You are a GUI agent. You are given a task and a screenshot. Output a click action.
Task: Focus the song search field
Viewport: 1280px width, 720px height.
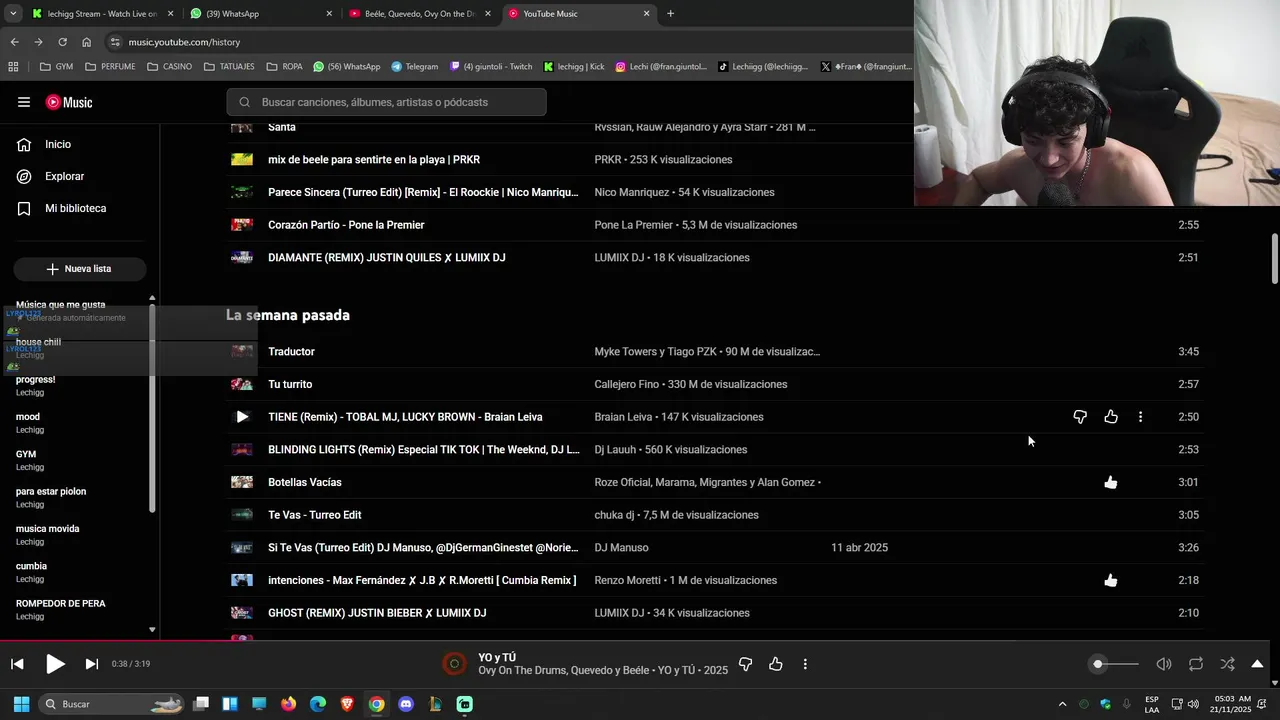(386, 102)
